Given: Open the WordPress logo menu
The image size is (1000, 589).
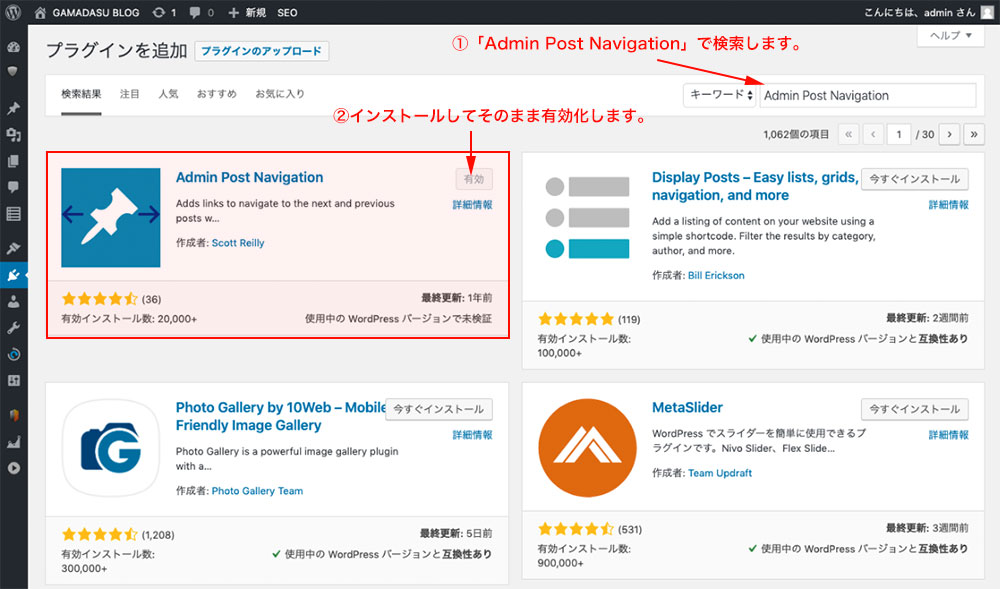Looking at the screenshot, I should point(13,12).
